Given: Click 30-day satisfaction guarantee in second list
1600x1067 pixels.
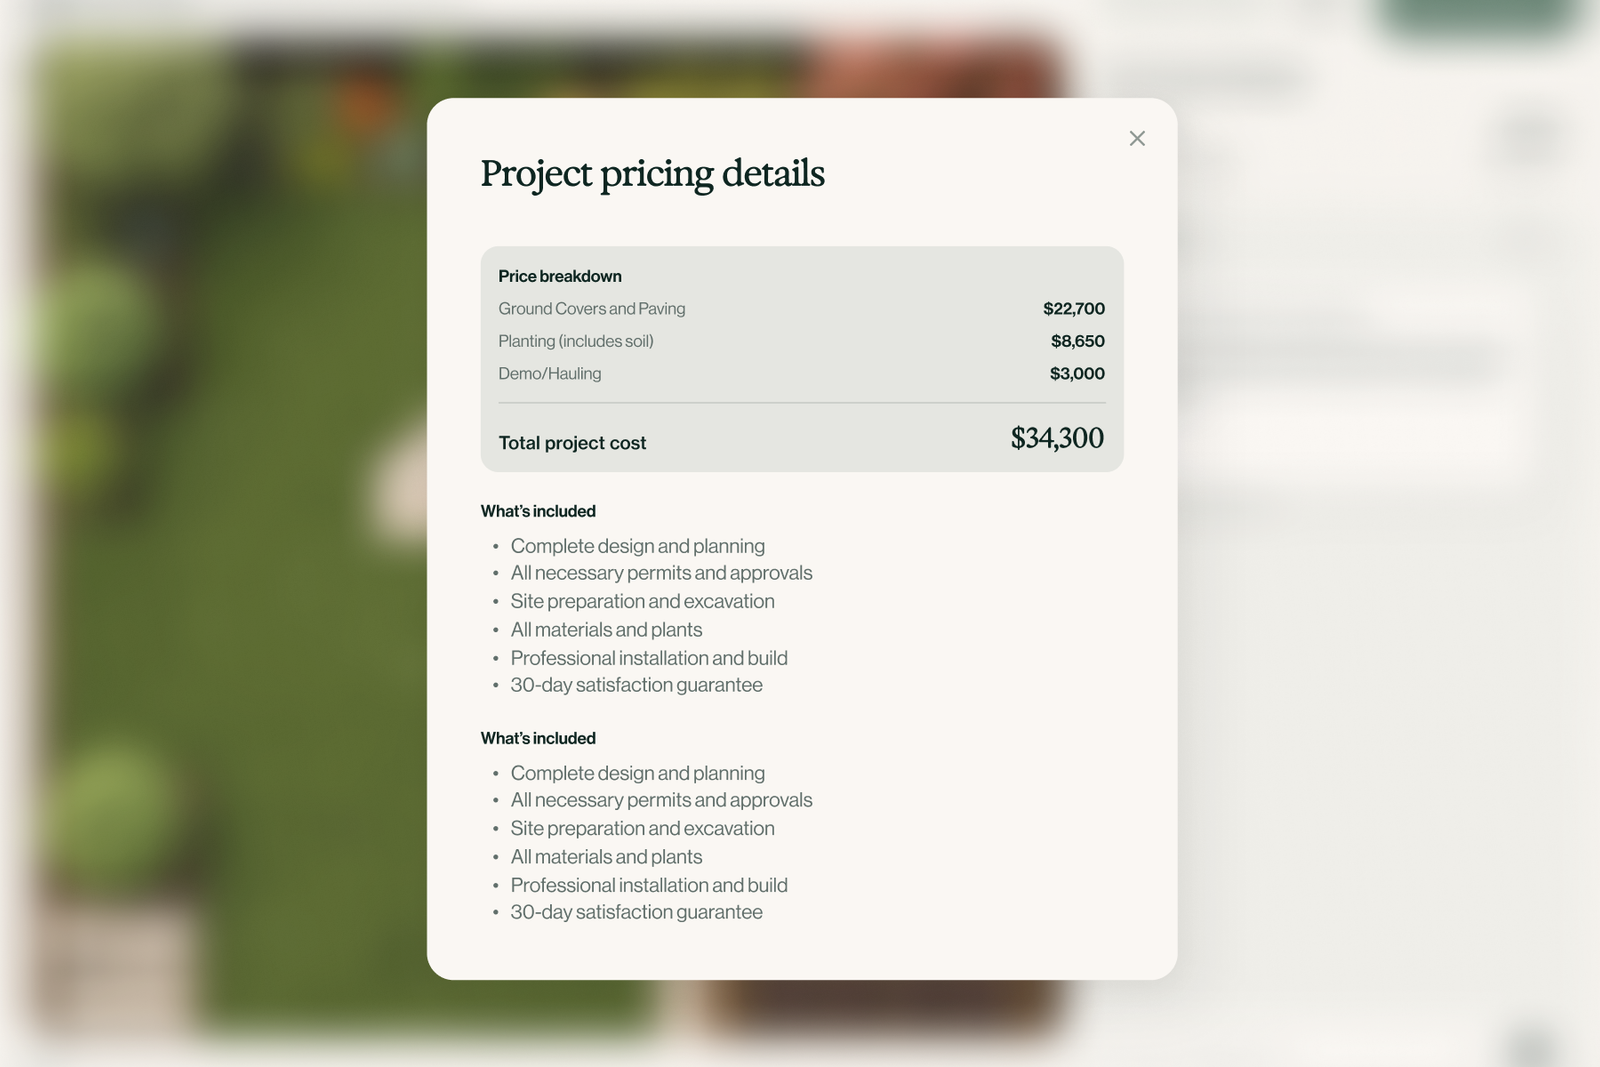Looking at the screenshot, I should pyautogui.click(x=636, y=912).
